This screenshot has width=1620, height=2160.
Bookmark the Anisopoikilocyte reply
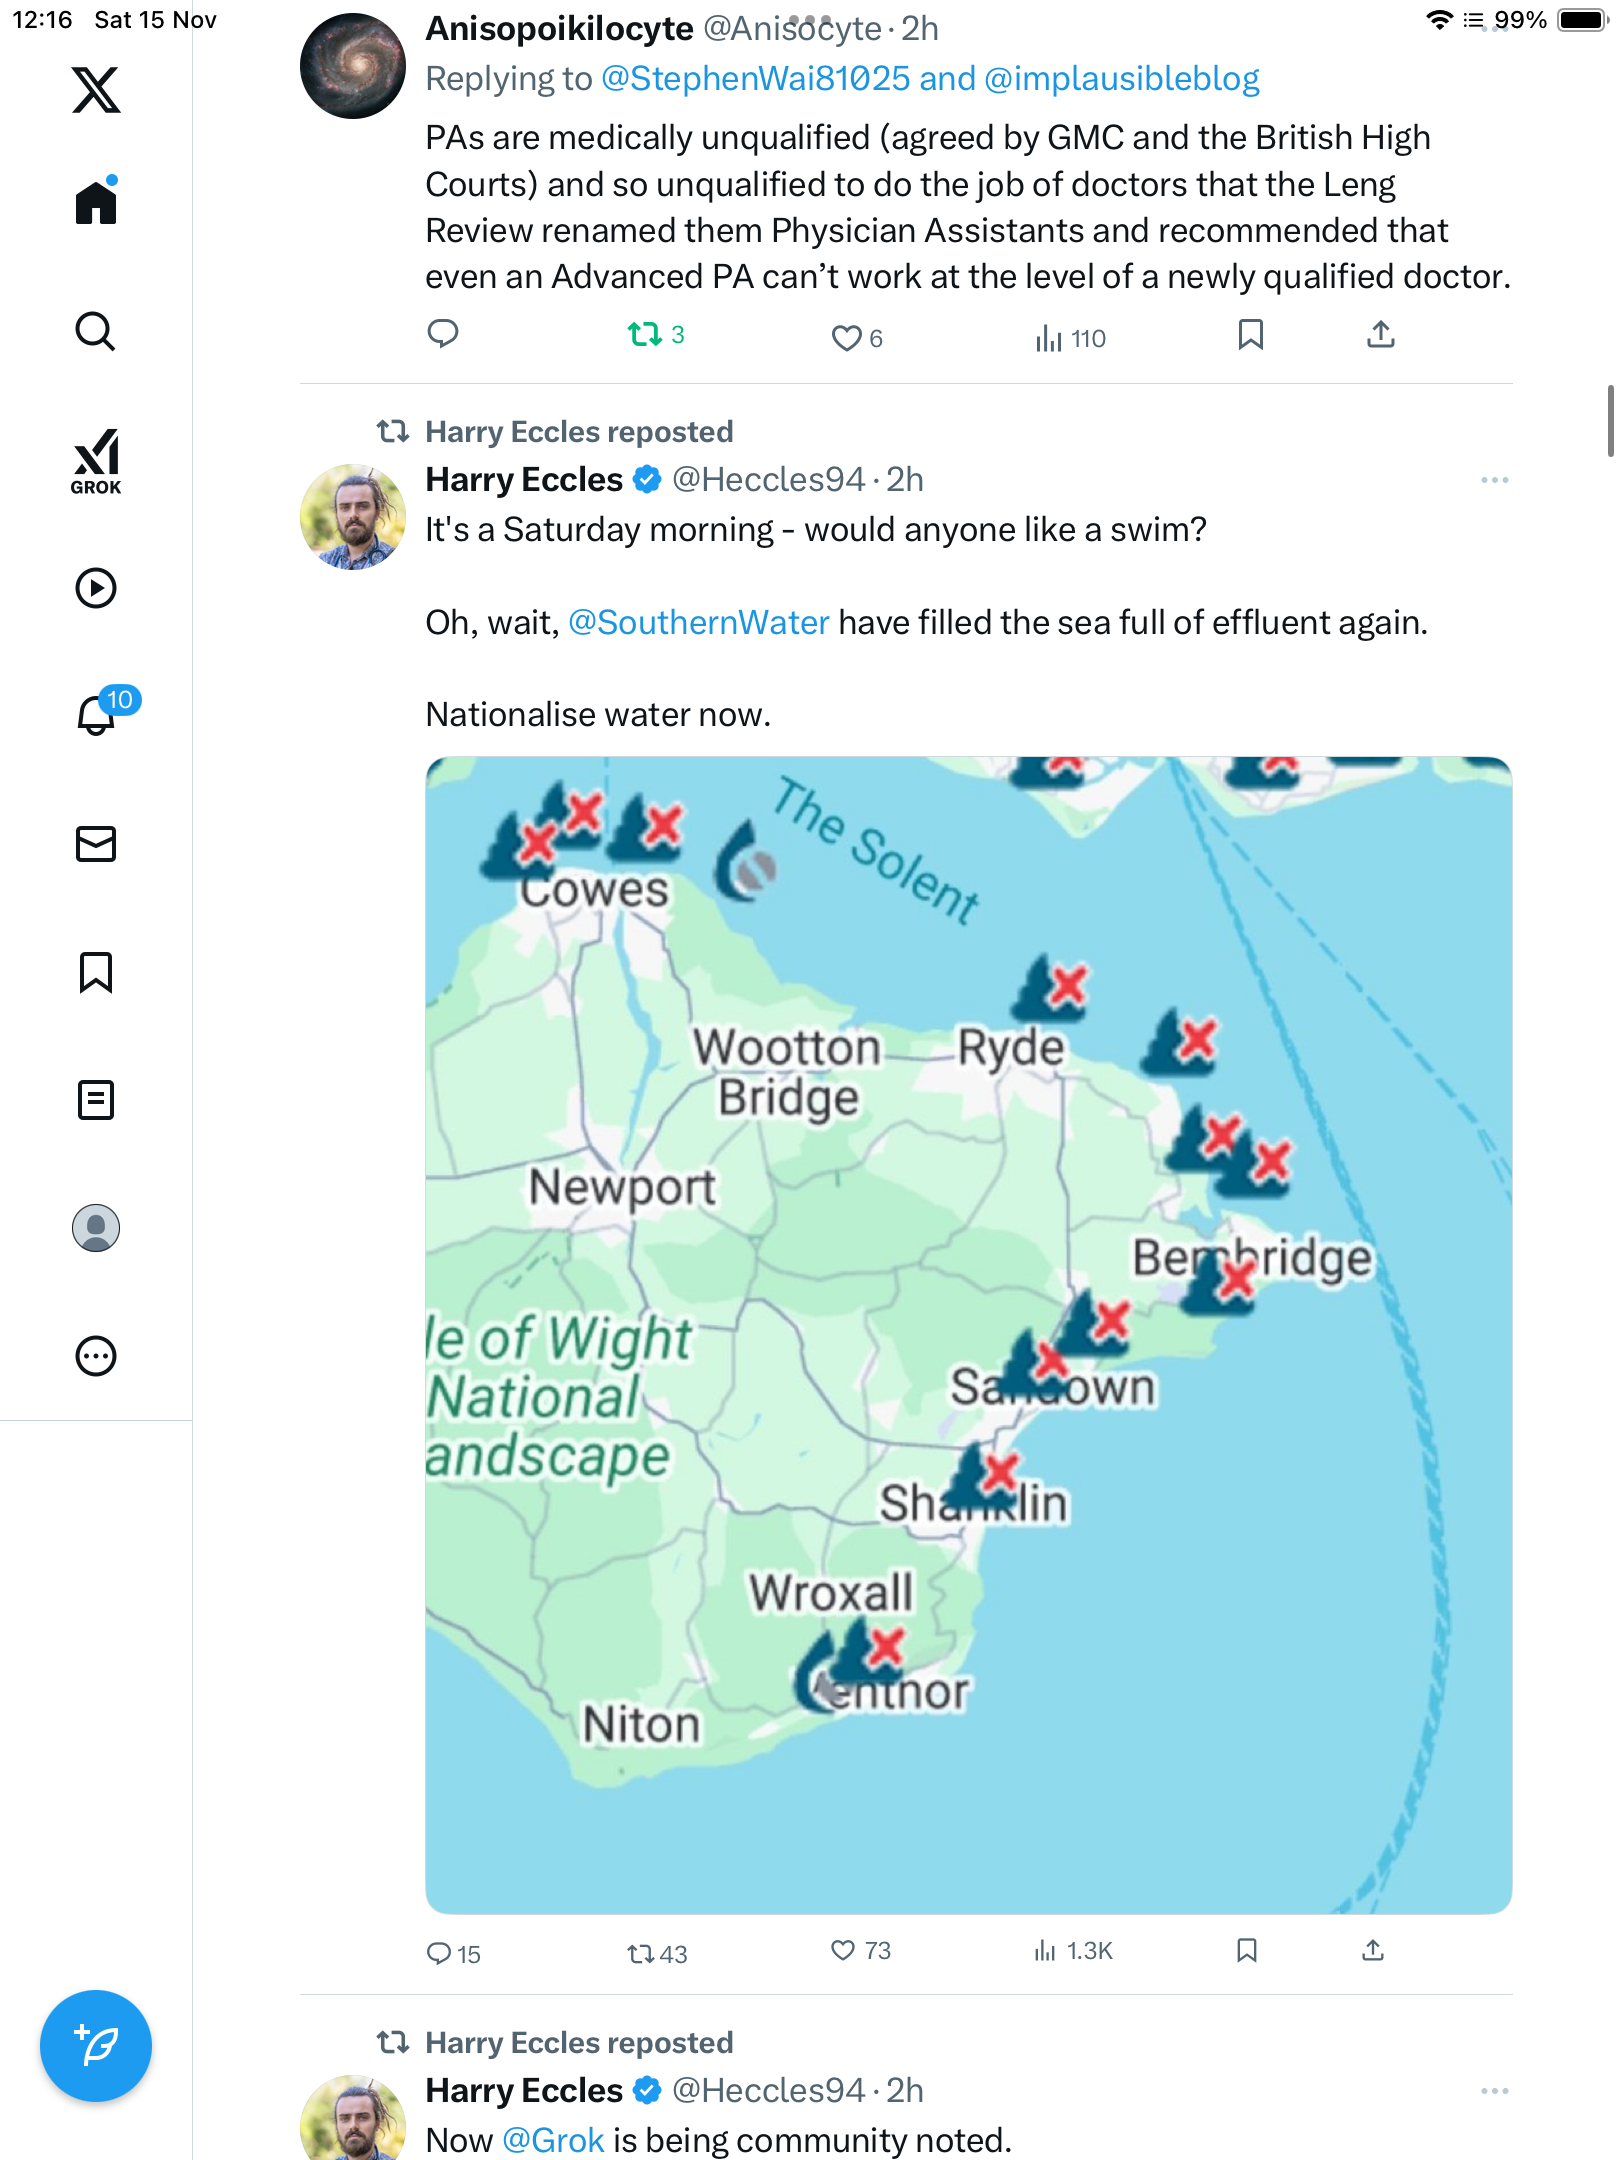pos(1250,335)
